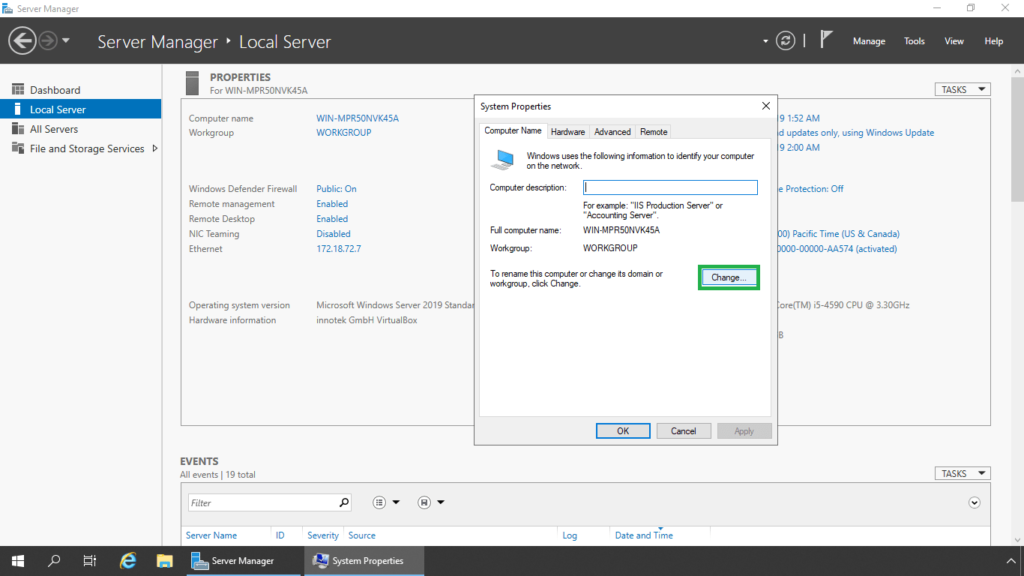
Task: Open the Tools menu
Action: [914, 41]
